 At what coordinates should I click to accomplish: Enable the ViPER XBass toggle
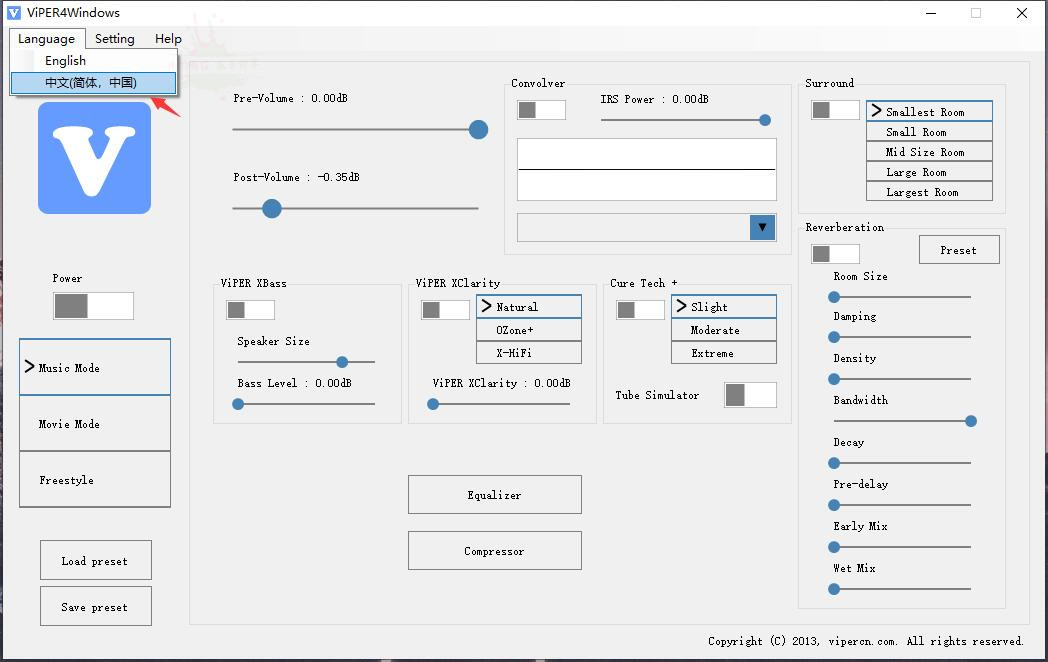click(x=250, y=310)
